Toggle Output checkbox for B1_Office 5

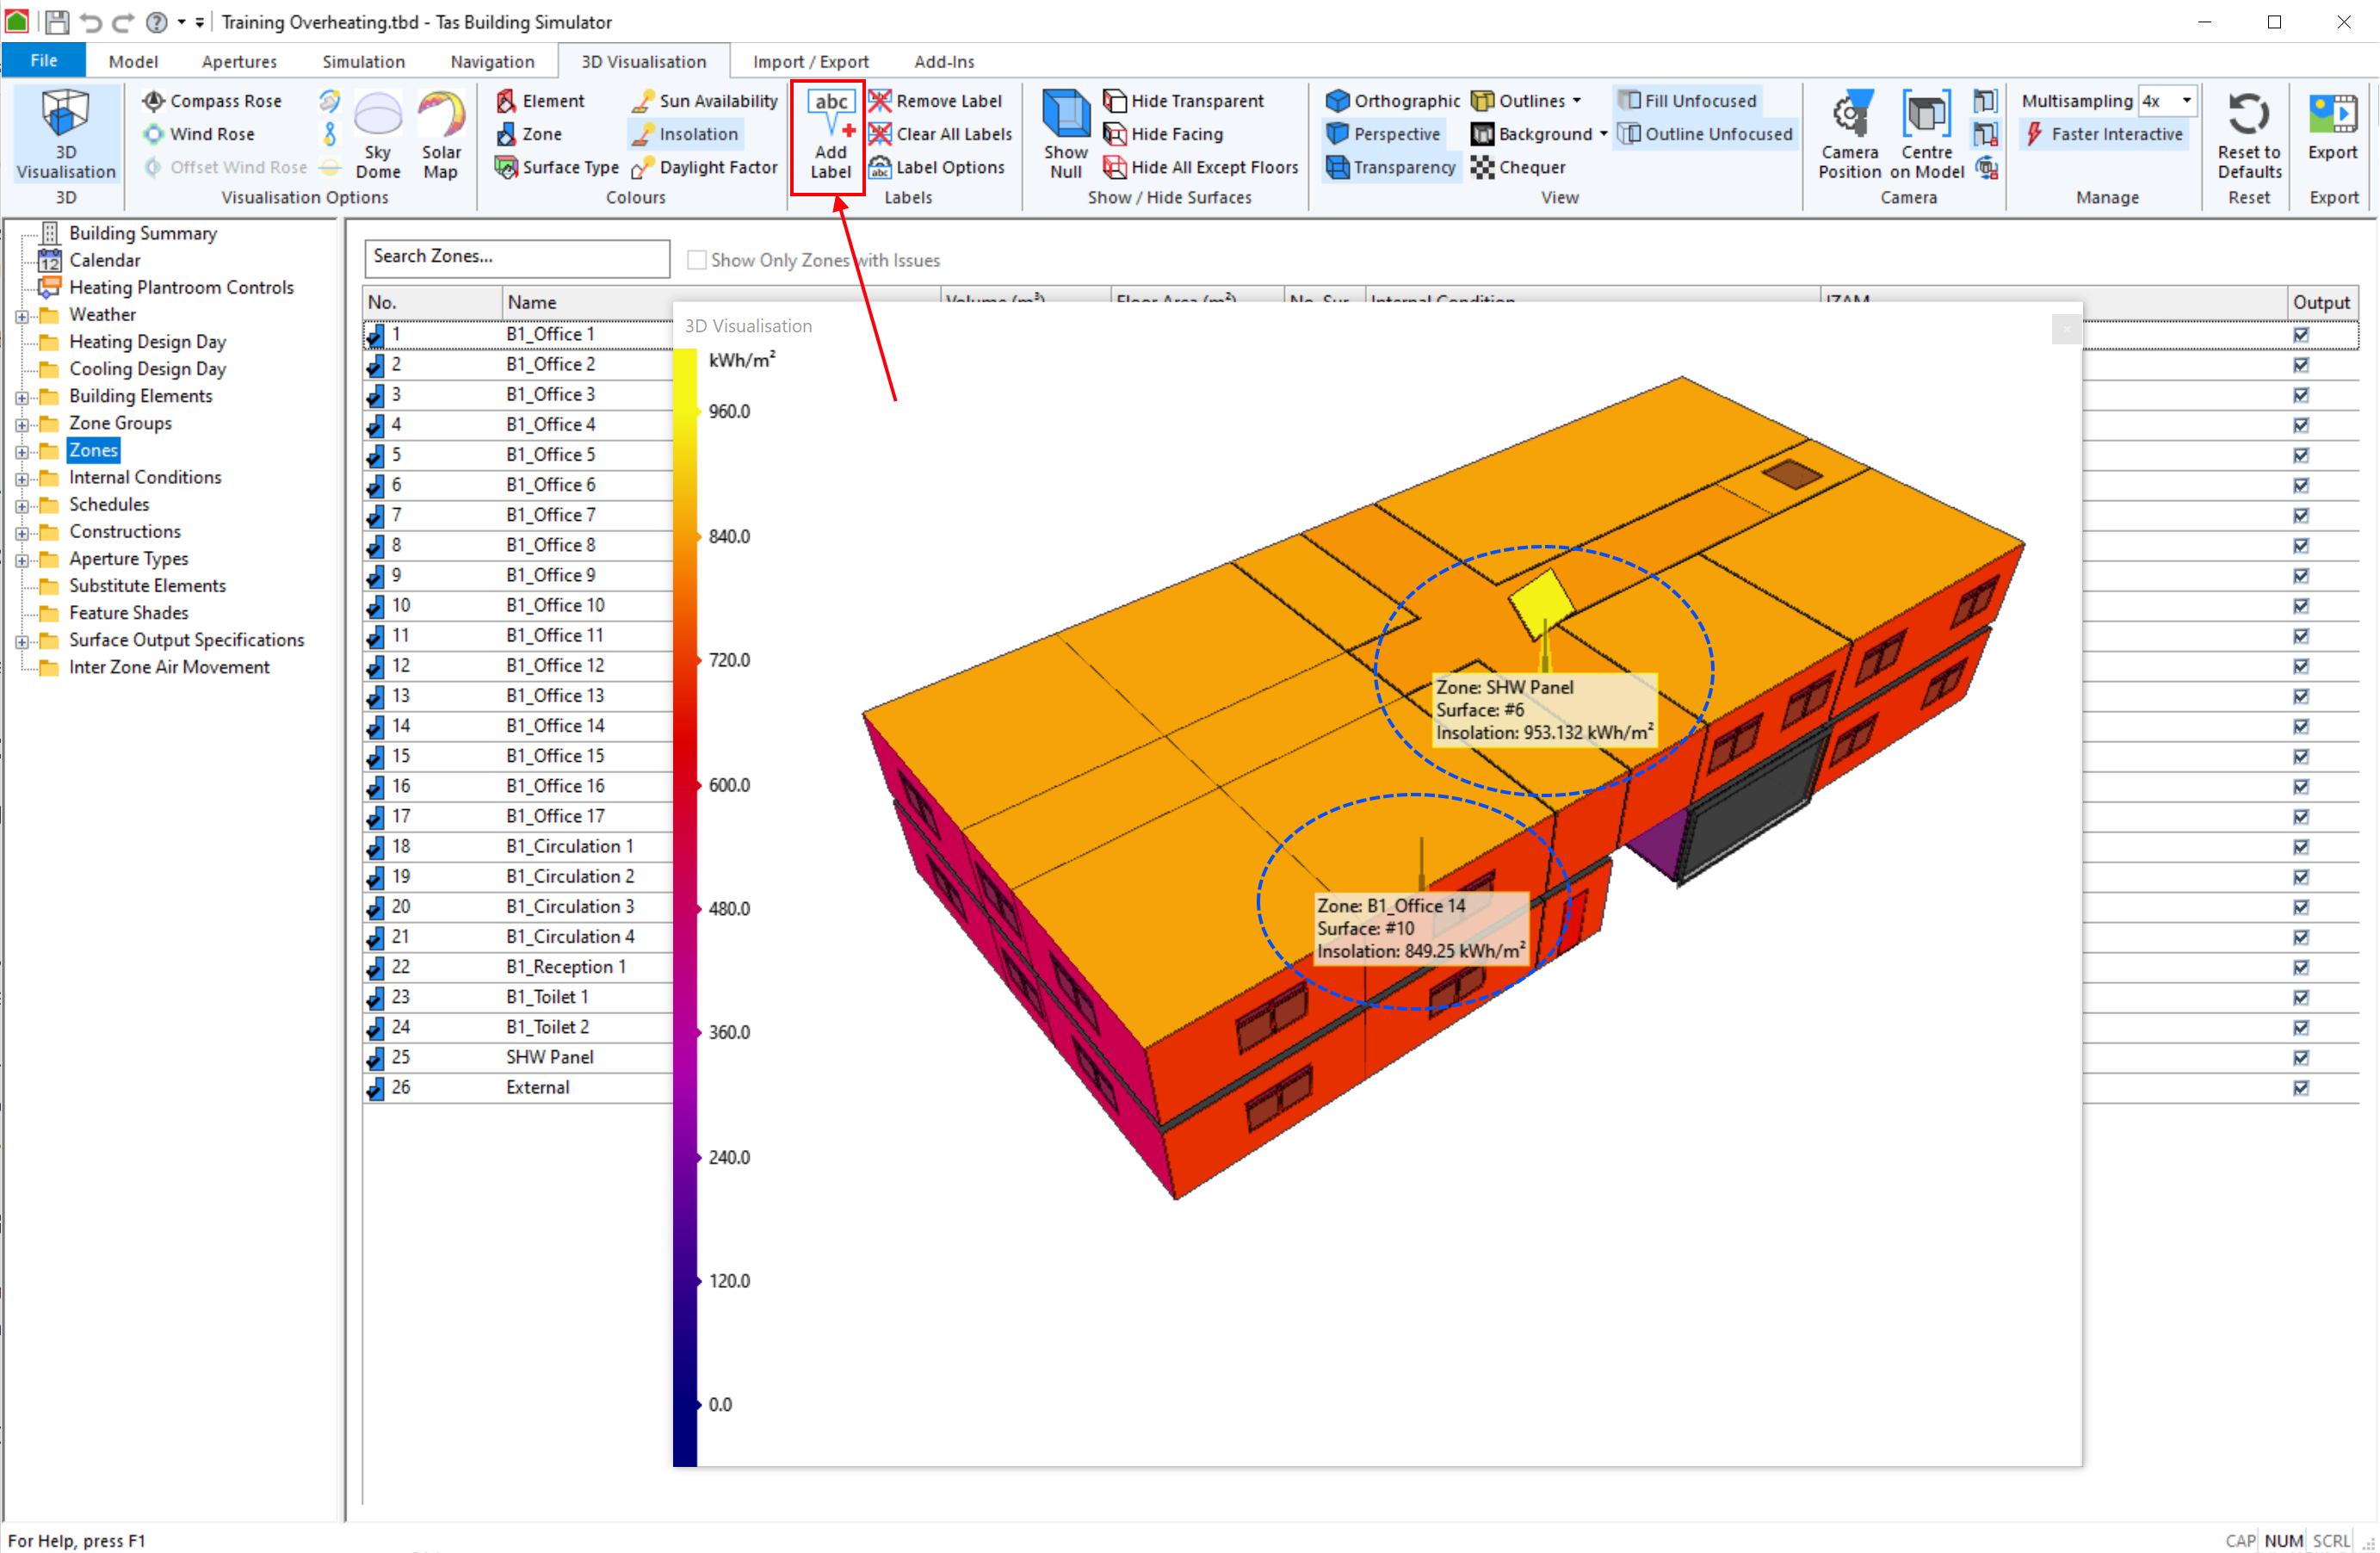[x=2302, y=455]
